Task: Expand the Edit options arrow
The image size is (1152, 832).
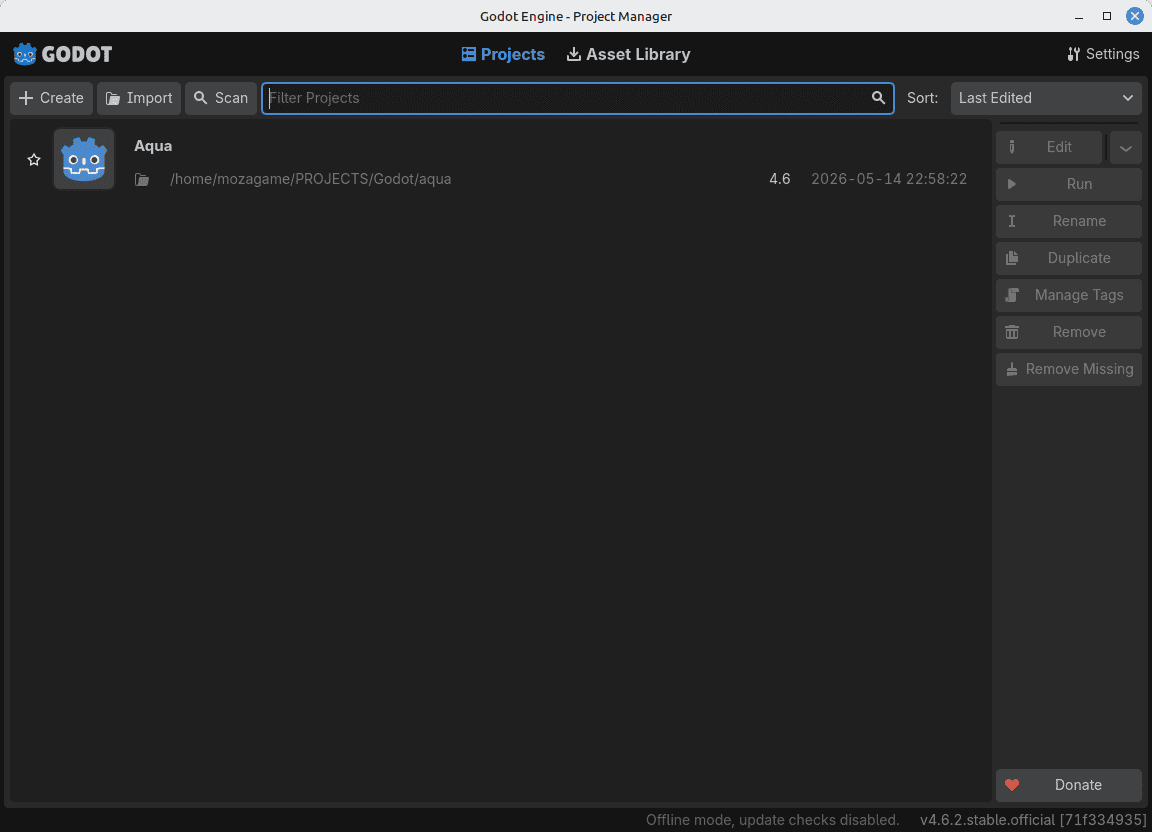Action: pos(1126,148)
